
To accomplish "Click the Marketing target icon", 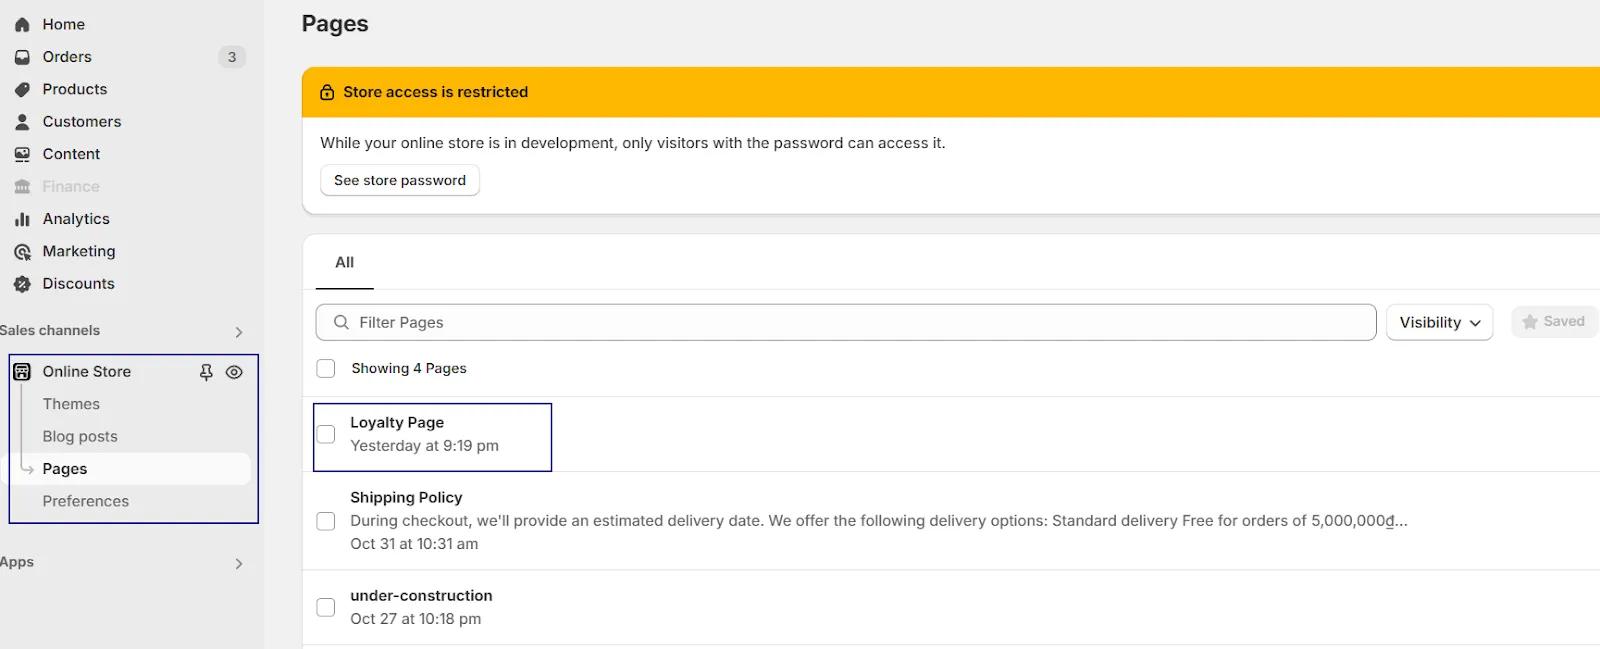I will [22, 252].
